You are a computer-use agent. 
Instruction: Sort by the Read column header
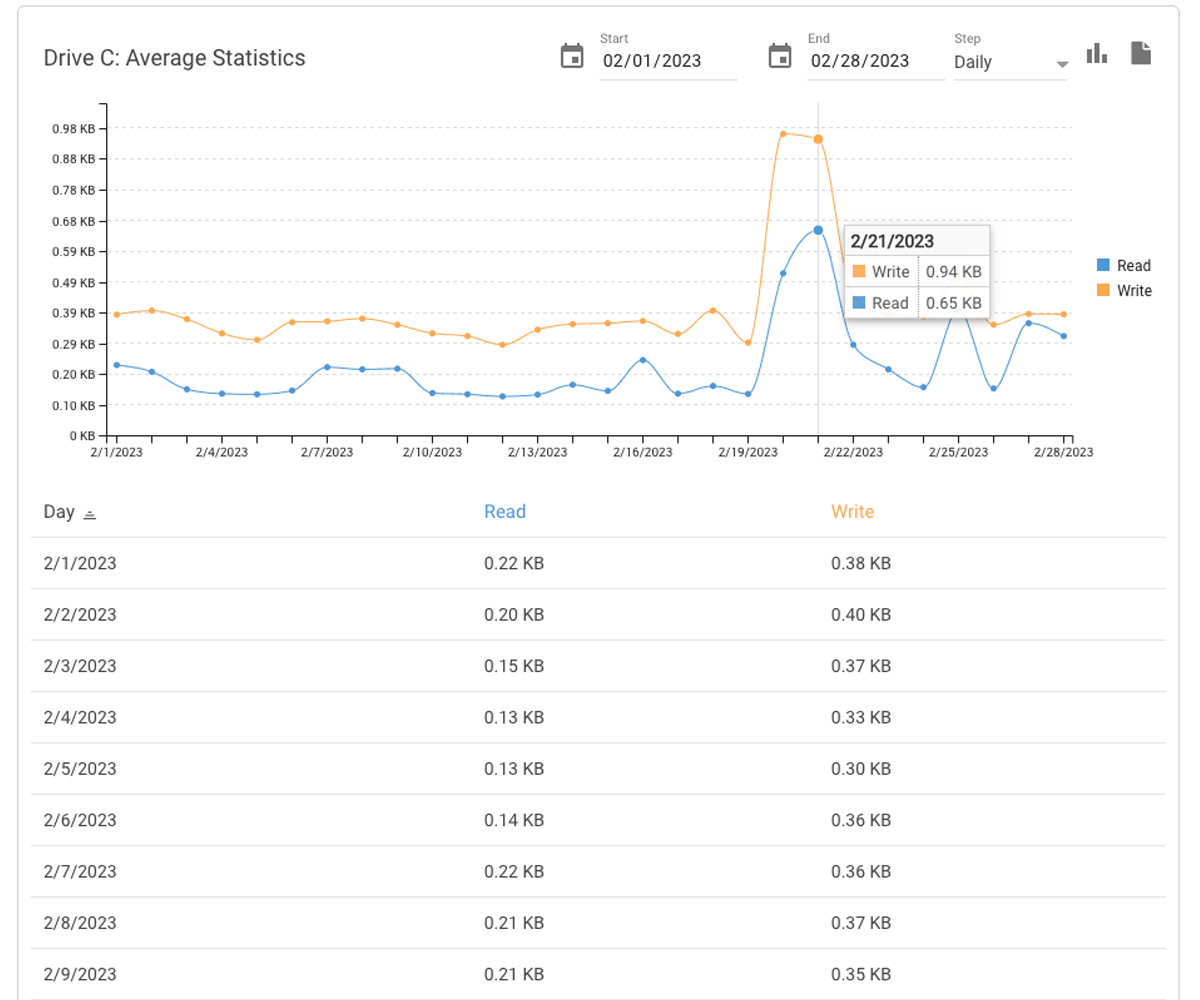click(505, 512)
